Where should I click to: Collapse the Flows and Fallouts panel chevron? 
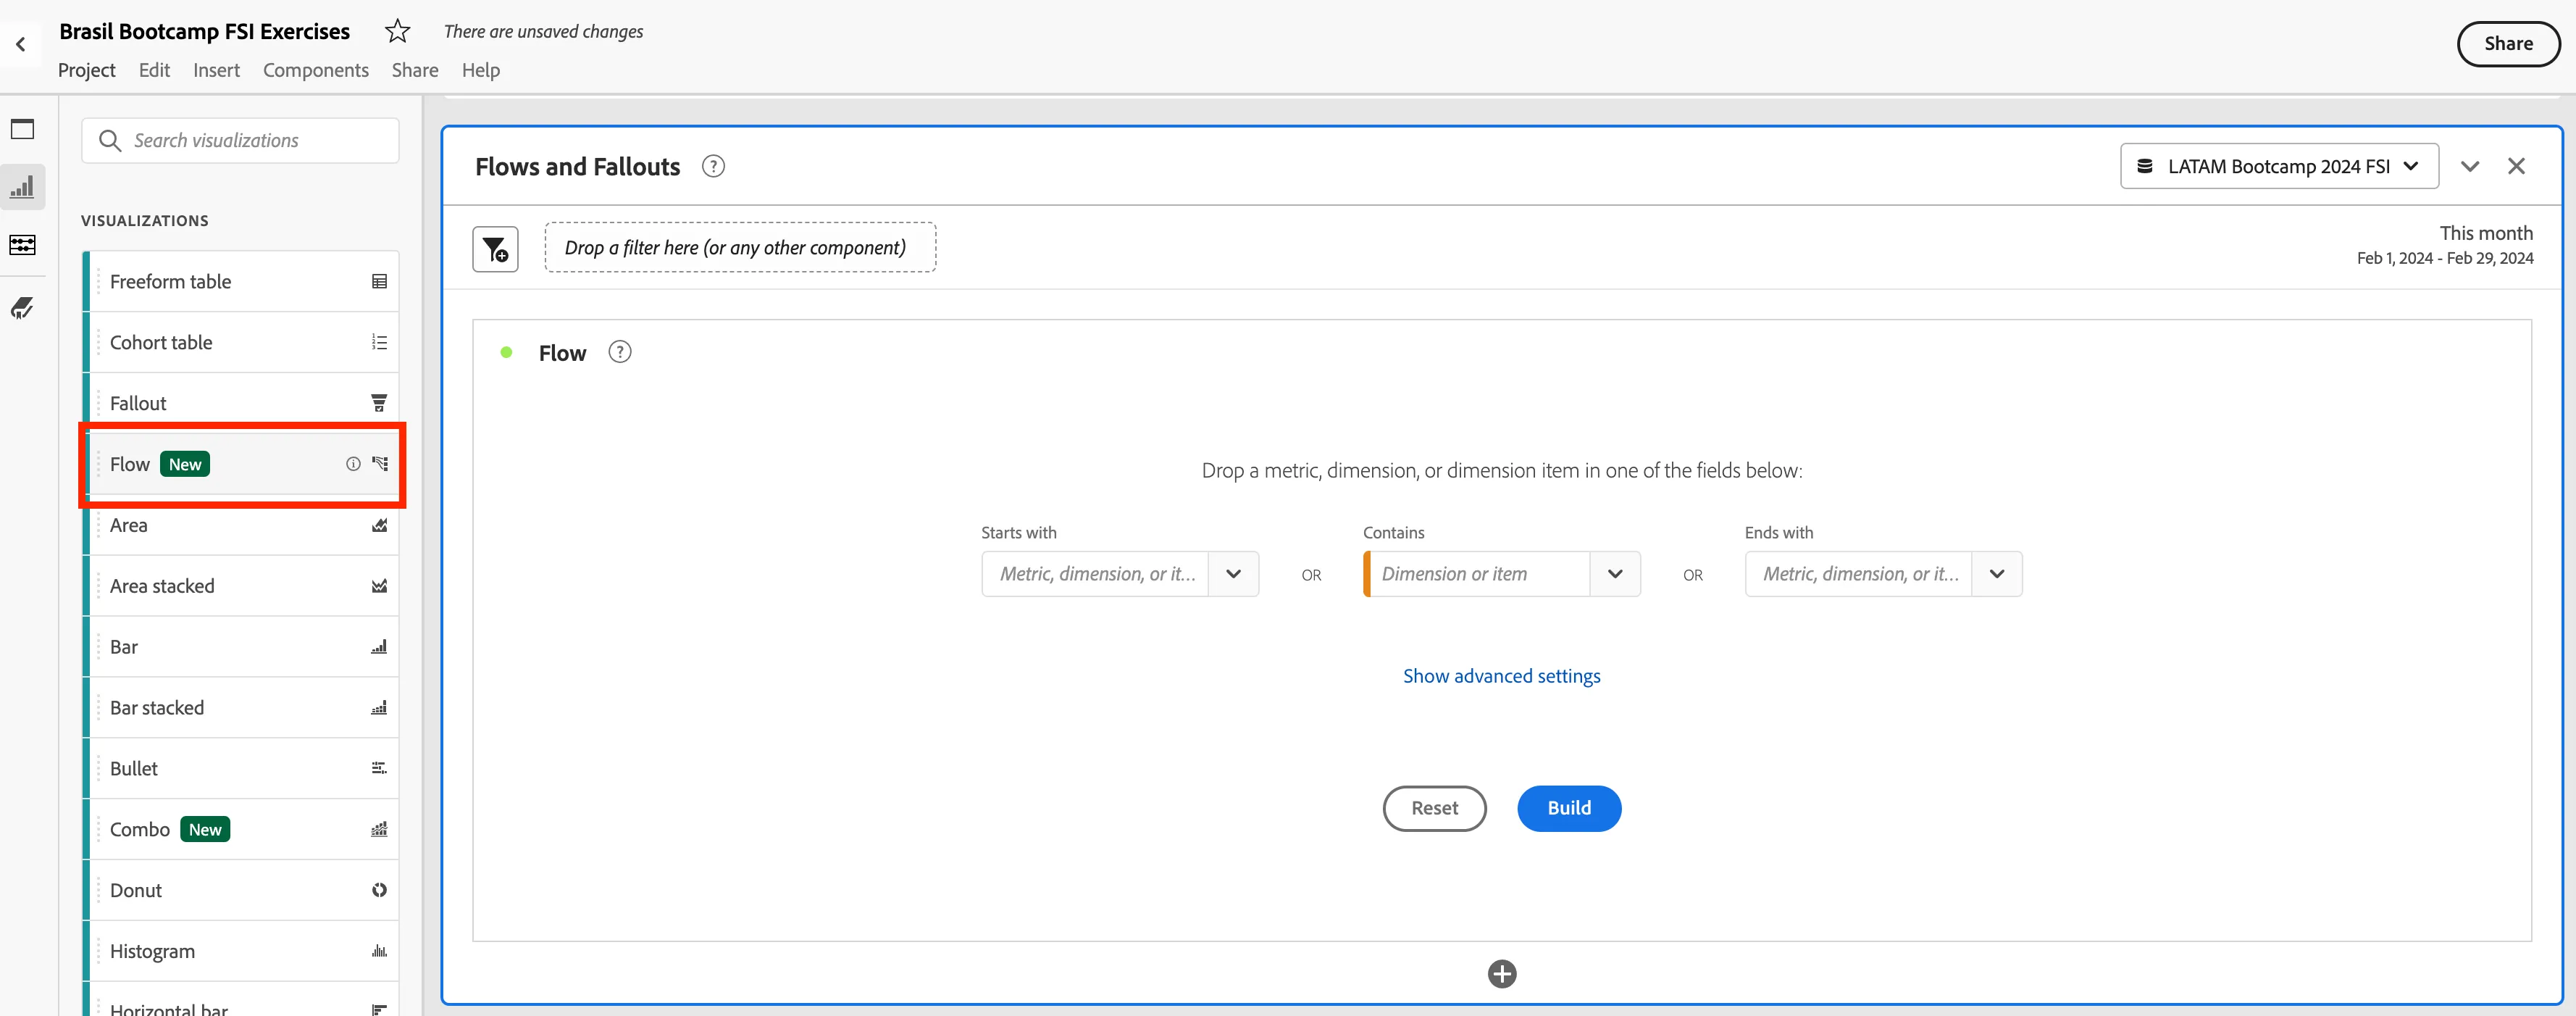(x=2469, y=166)
